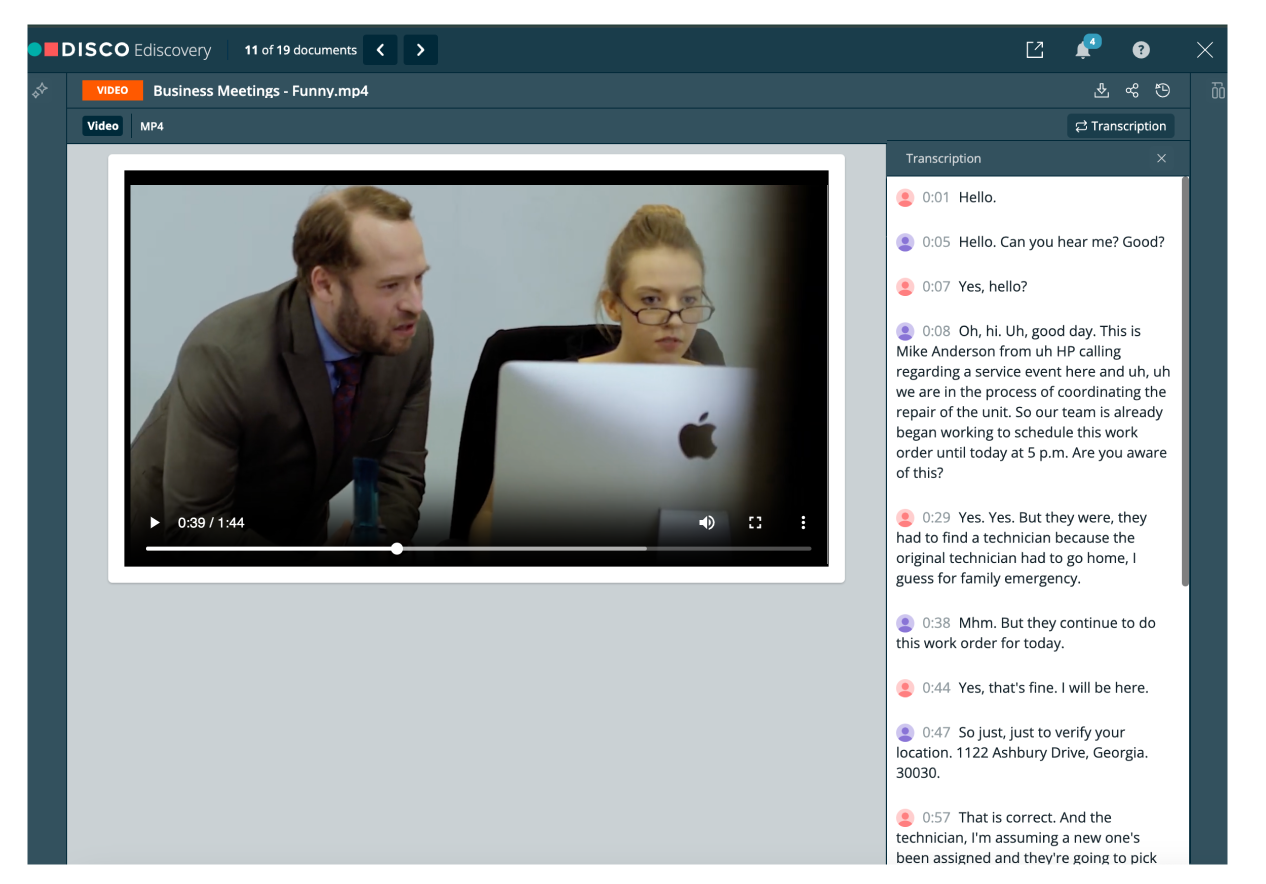Jump to transcript timestamp 0:57
The image size is (1266, 884).
(x=936, y=818)
